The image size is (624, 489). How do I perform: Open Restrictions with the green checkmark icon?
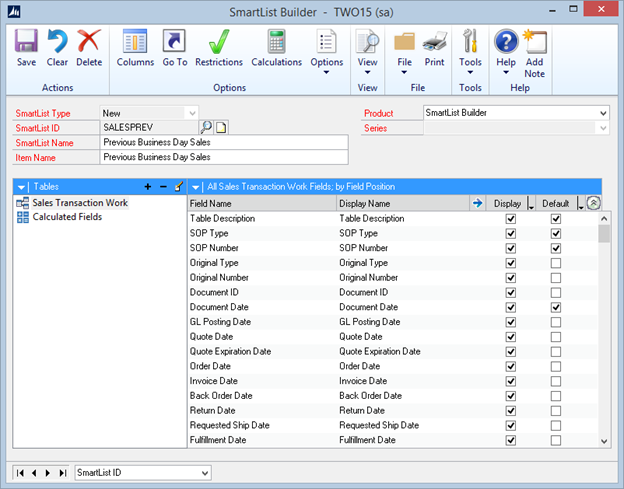point(219,41)
